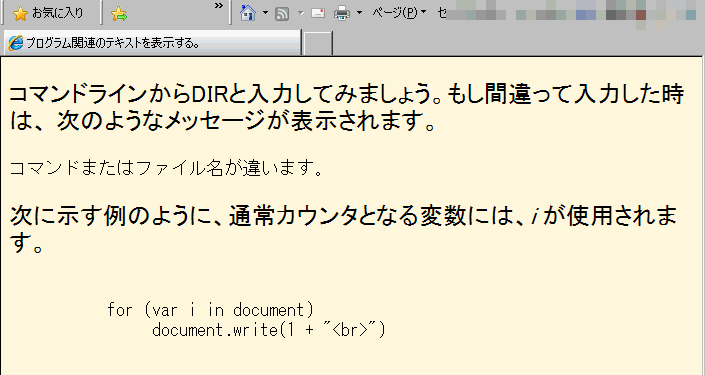Click the paragraph beginning 次に示す例のように

pos(344,228)
